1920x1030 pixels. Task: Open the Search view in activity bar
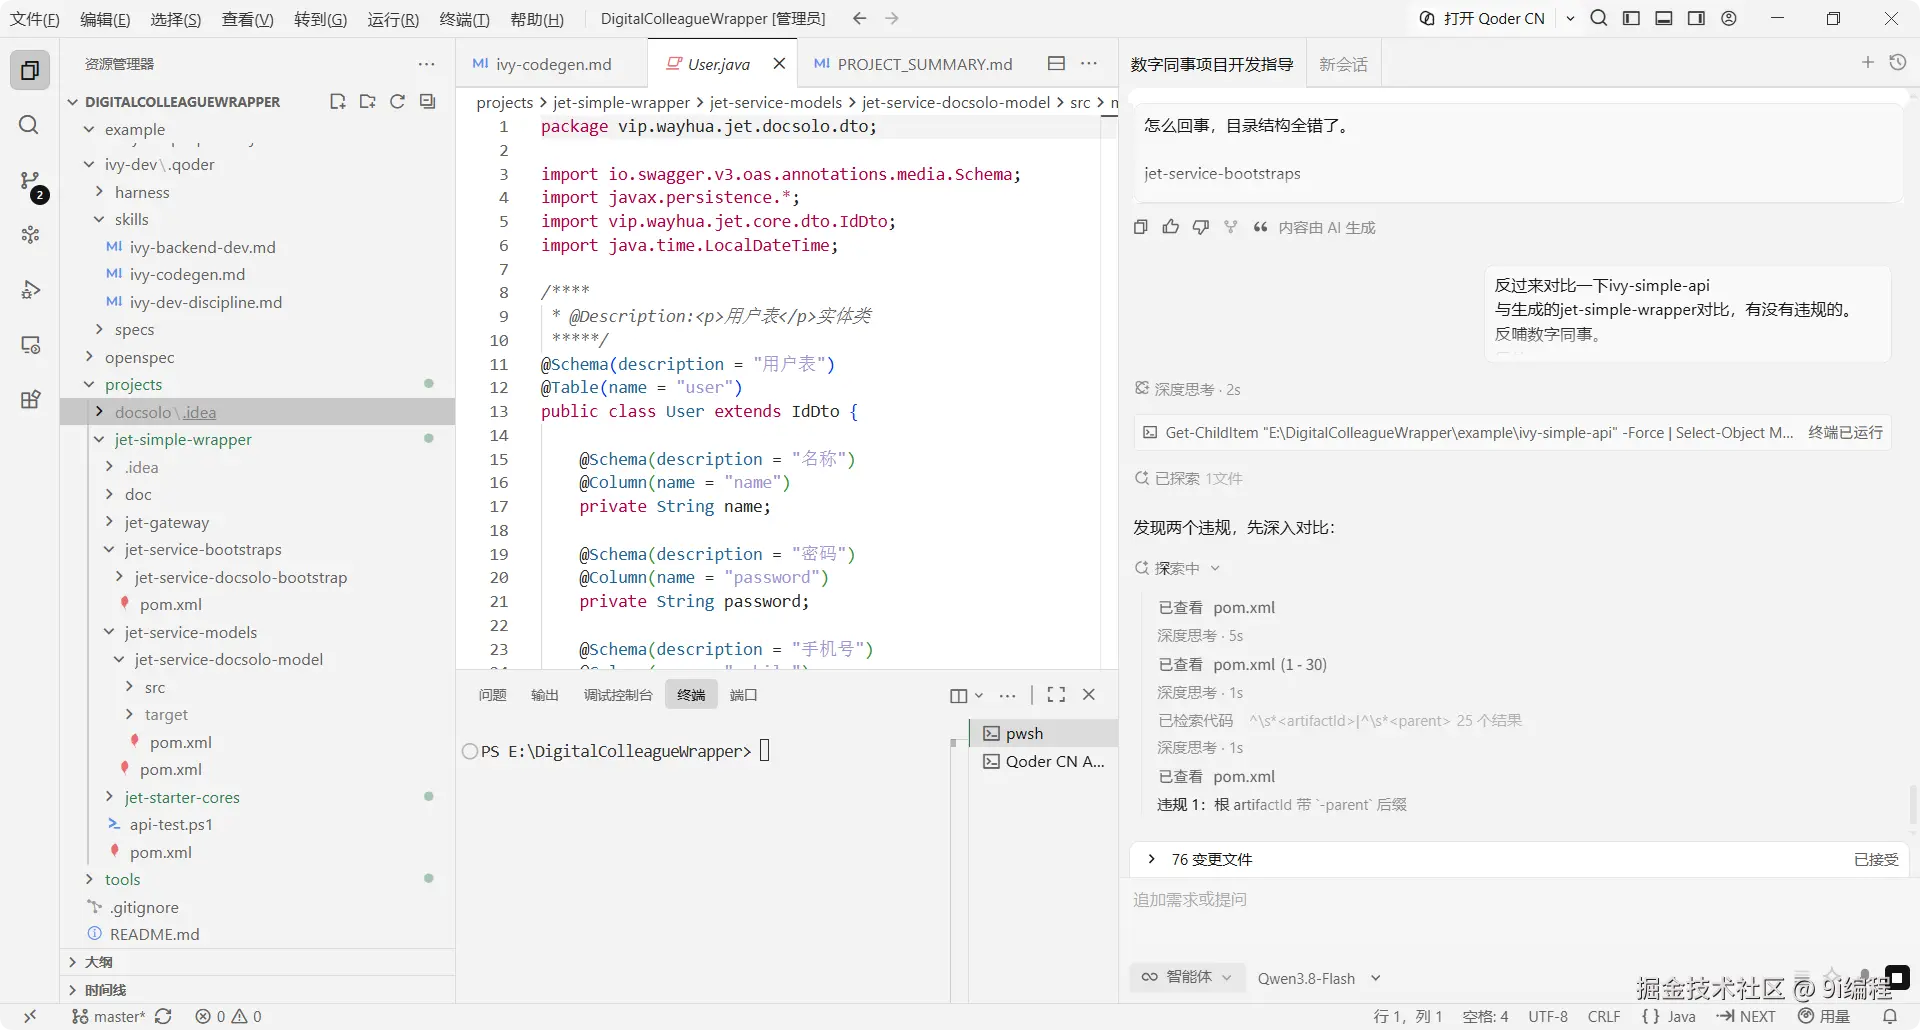[30, 125]
